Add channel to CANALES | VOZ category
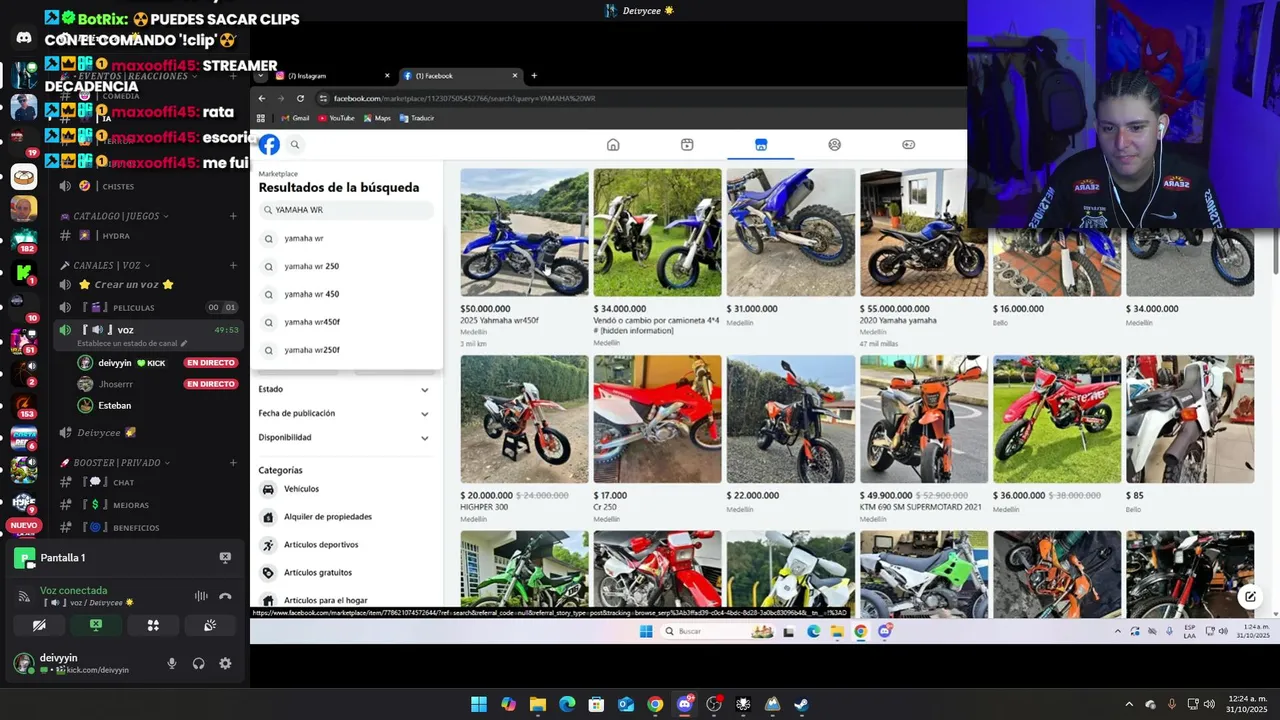Screen dimensions: 1280x720 (x=233, y=265)
